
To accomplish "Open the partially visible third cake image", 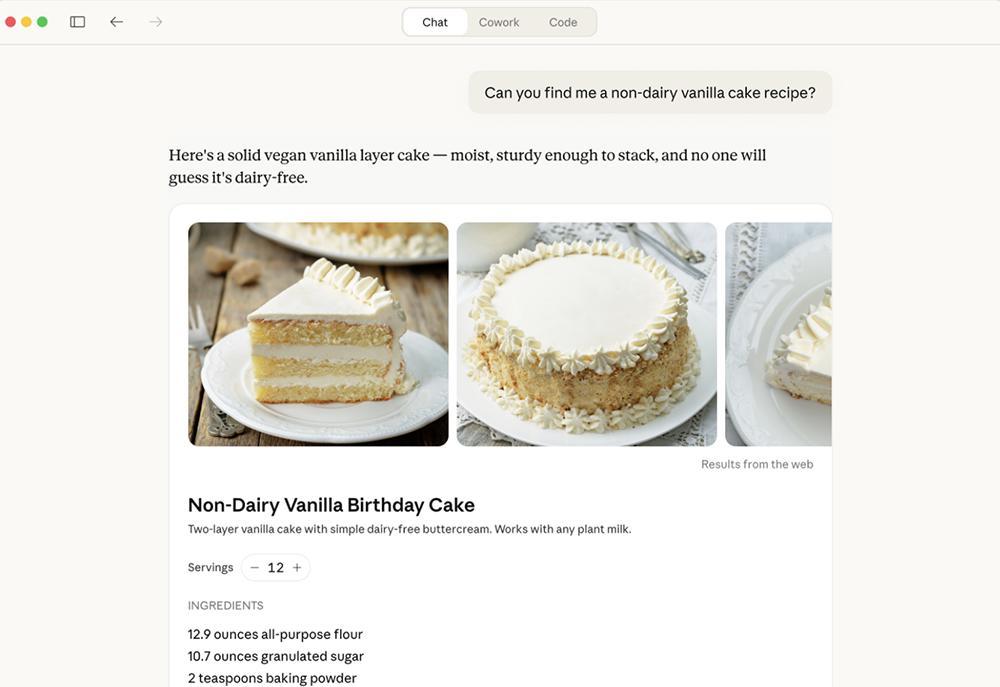I will point(779,334).
